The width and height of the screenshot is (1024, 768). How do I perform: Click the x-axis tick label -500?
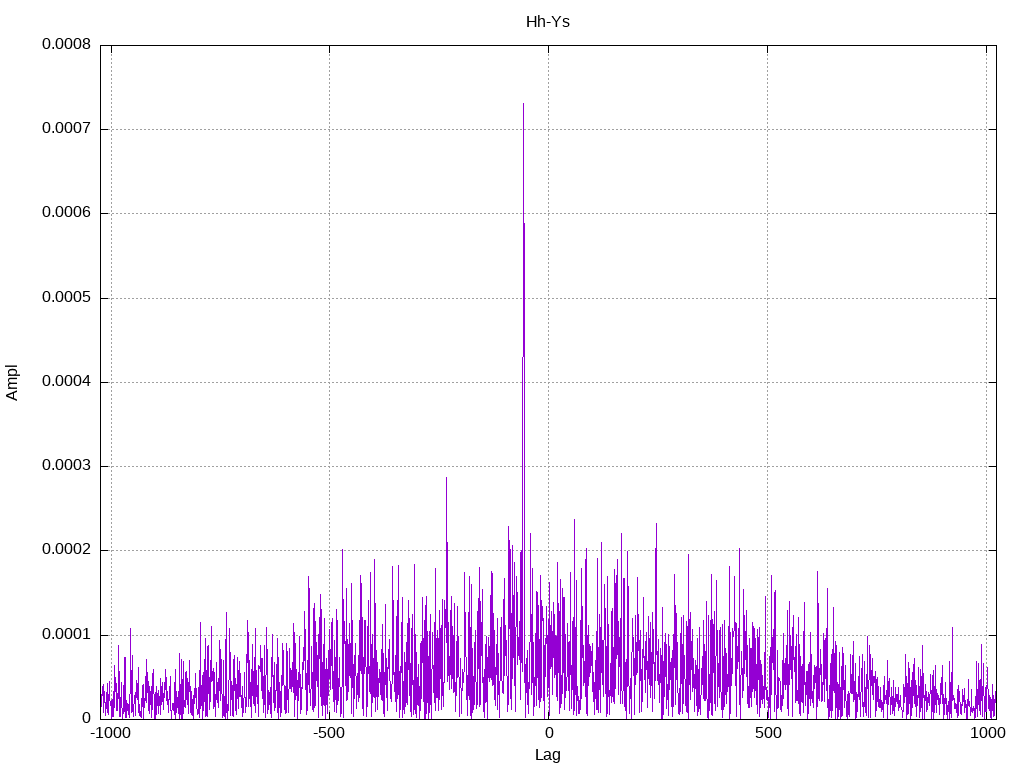click(x=329, y=733)
